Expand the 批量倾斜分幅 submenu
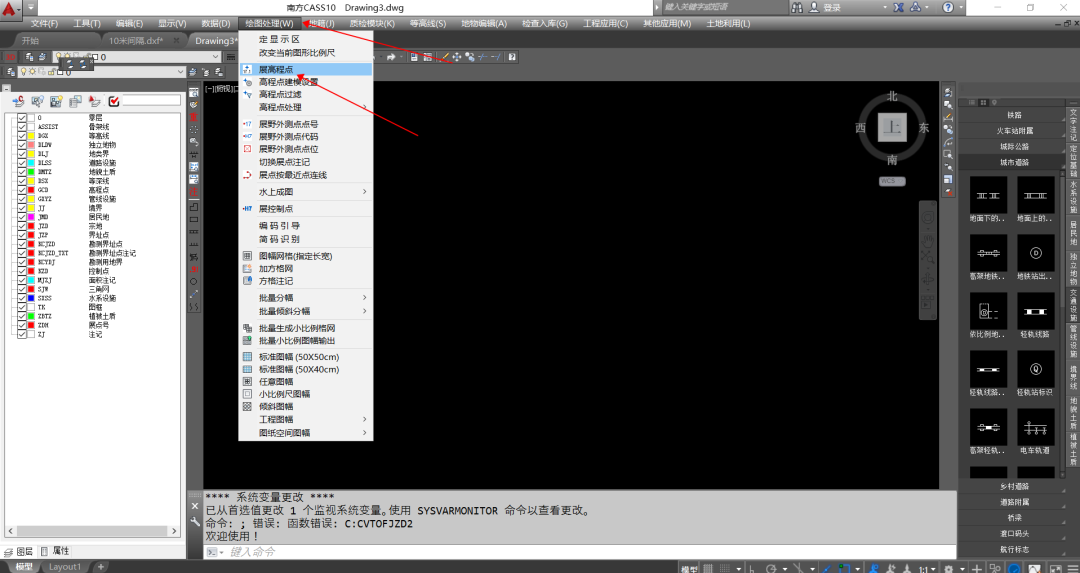The height and width of the screenshot is (573, 1080). tap(306, 311)
